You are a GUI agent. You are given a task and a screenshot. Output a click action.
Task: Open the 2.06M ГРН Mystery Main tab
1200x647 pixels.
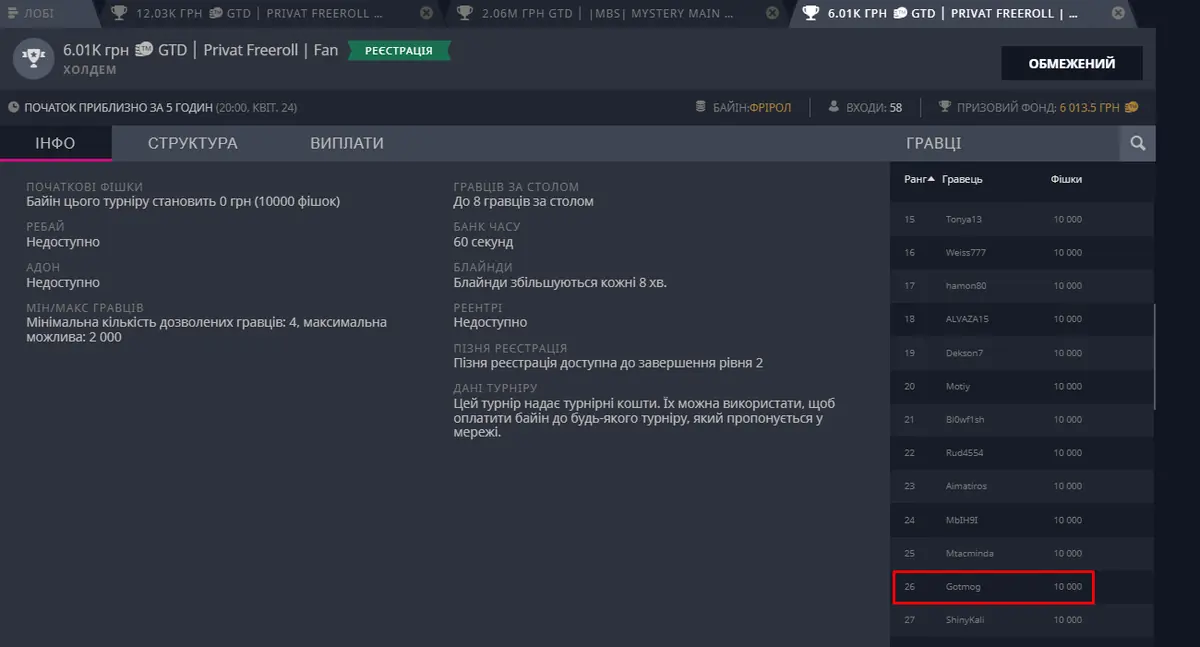pos(605,13)
